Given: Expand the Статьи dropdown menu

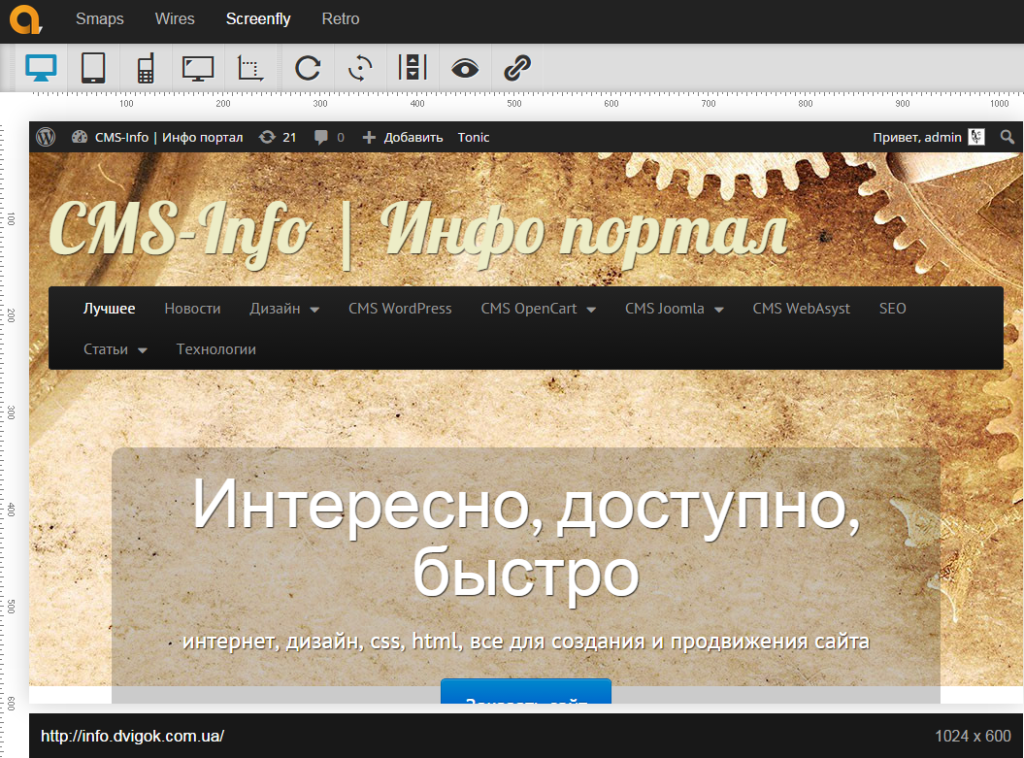Looking at the screenshot, I should coord(115,350).
